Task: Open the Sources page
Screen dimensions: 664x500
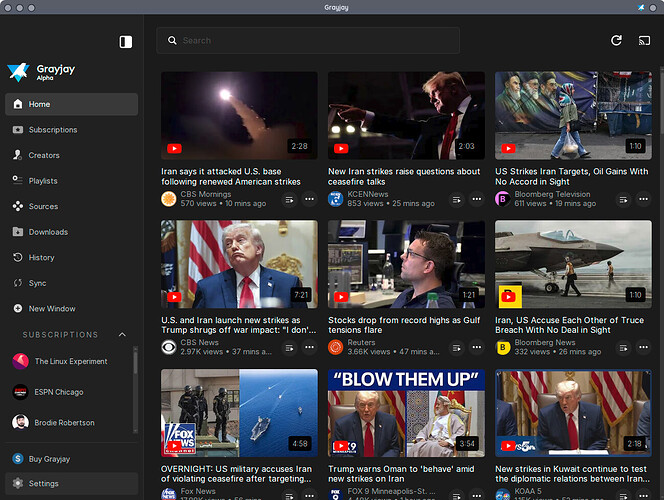Action: coord(72,206)
